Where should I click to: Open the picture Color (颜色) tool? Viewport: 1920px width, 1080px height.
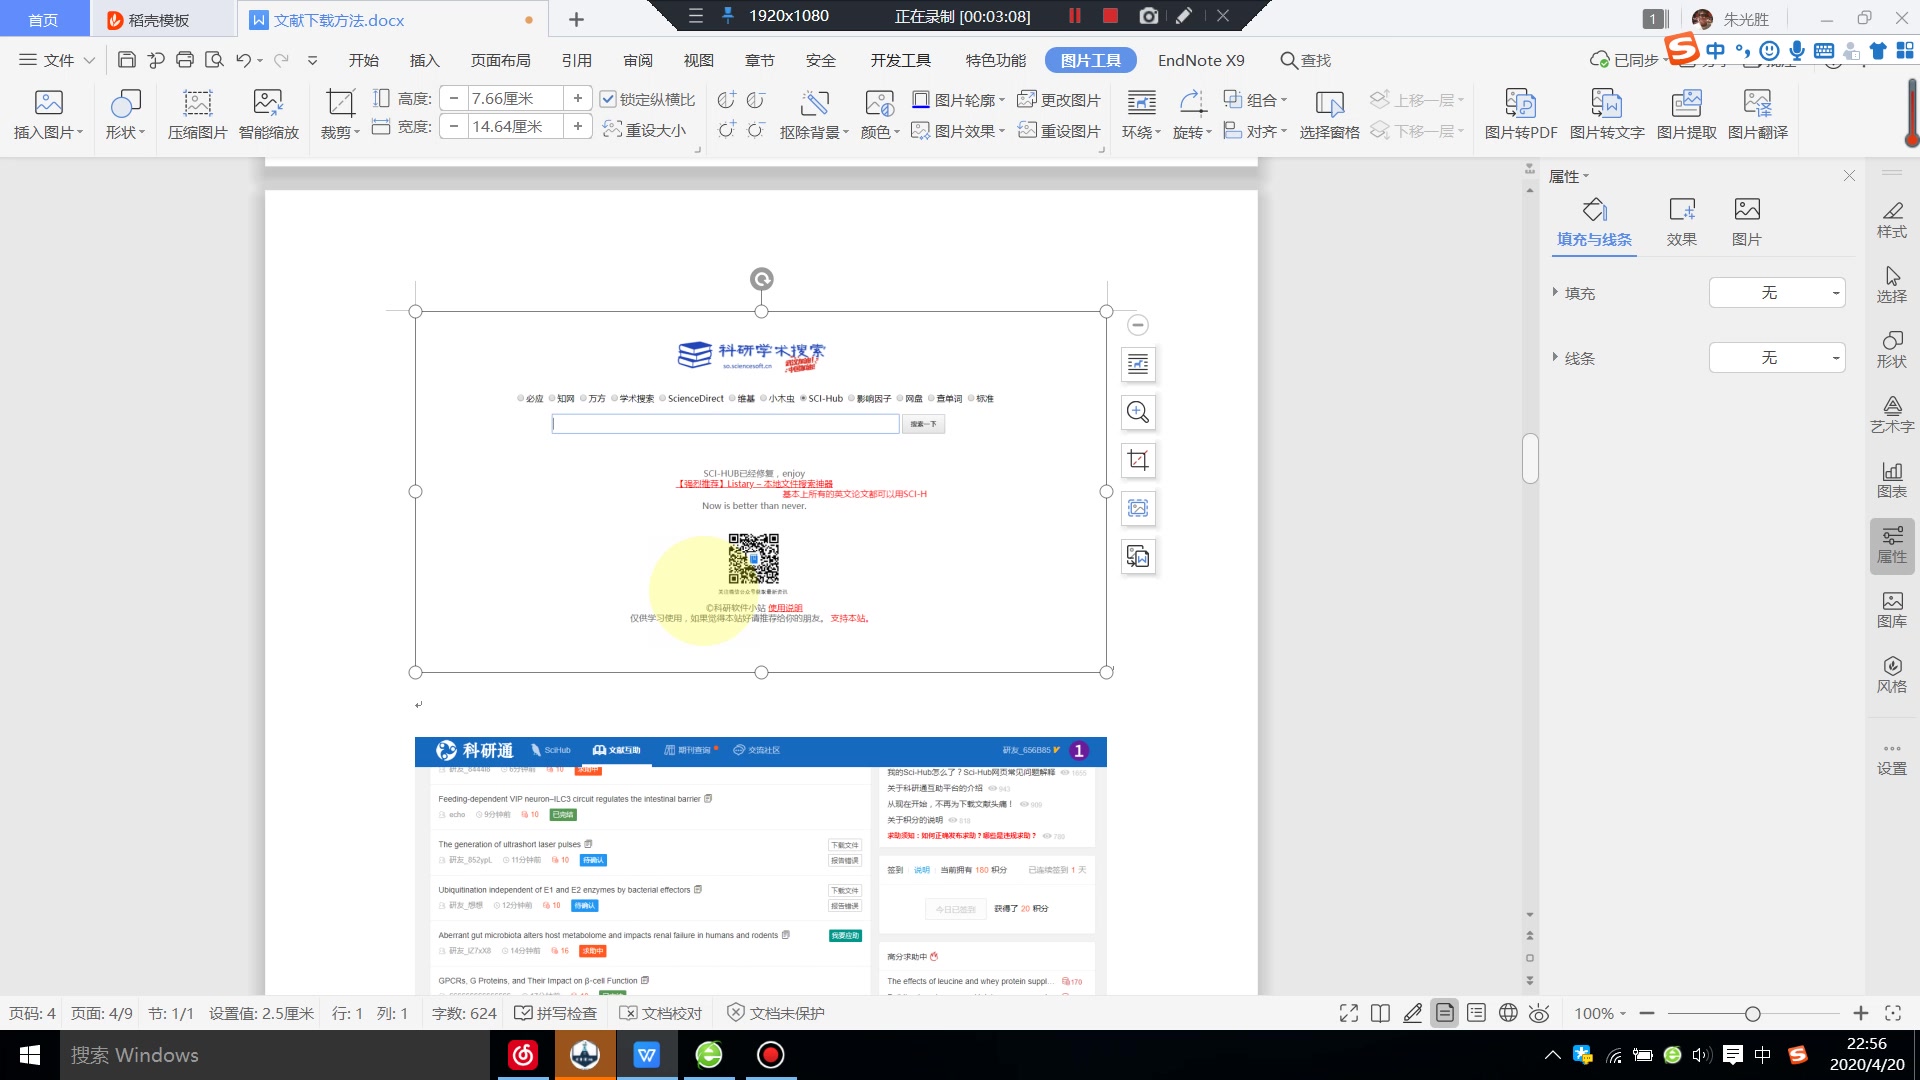pos(880,114)
